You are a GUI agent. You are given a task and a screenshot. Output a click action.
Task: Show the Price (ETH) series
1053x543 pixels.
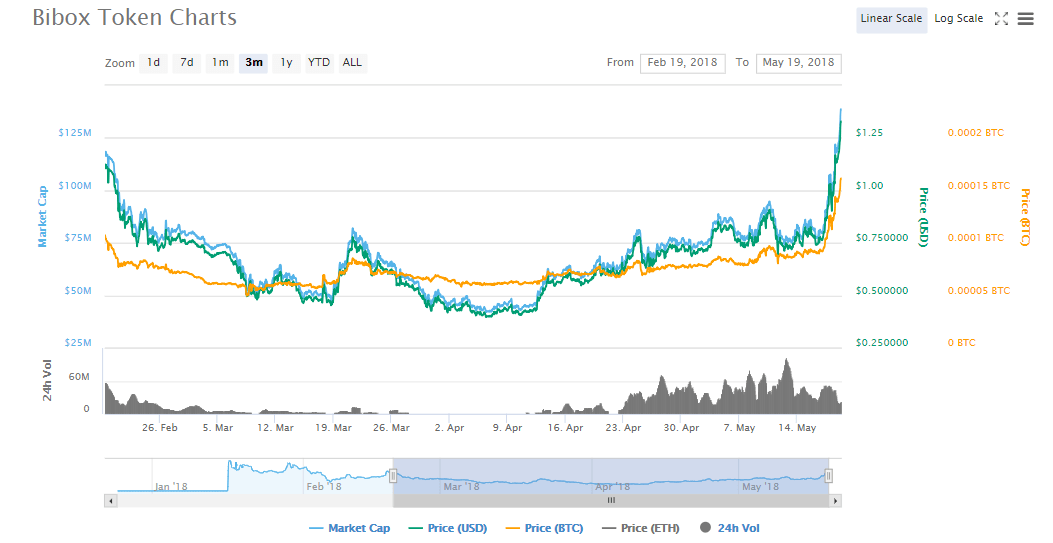(642, 528)
